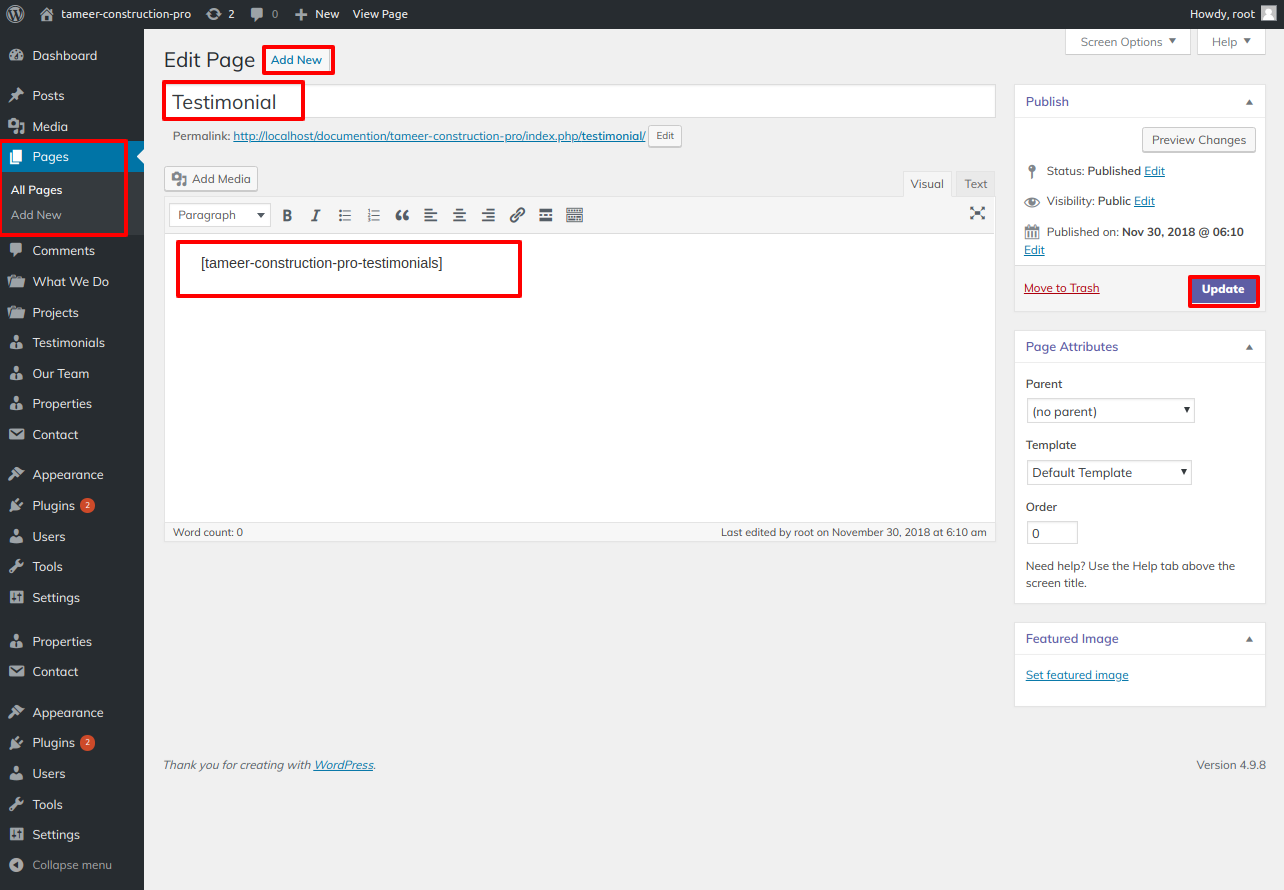This screenshot has height=890, width=1284.
Task: Insert a numbered list
Action: click(374, 215)
